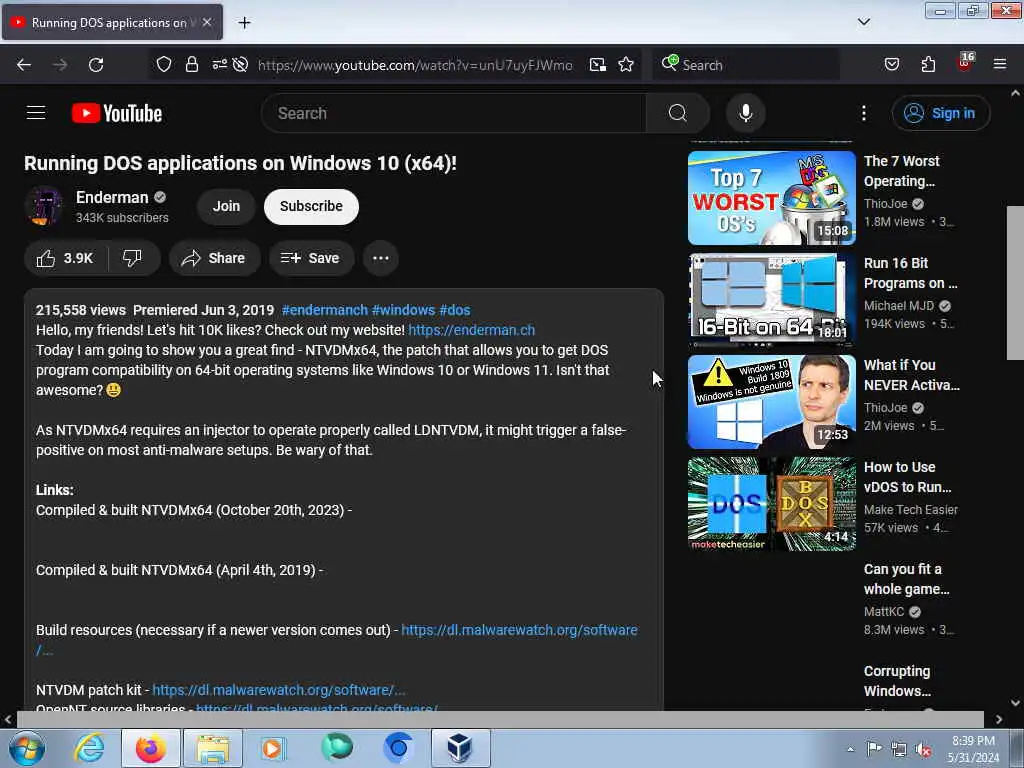This screenshot has width=1024, height=768.
Task: Open more actions ellipsis under video
Action: 381,258
